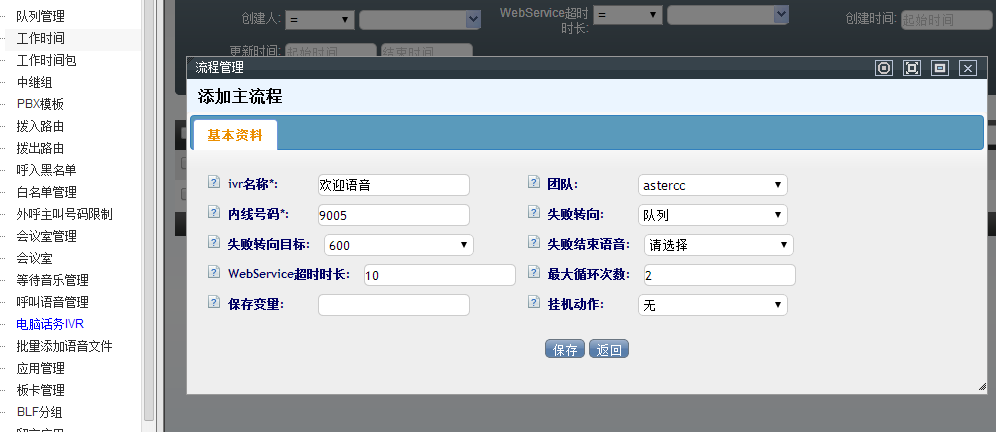The width and height of the screenshot is (996, 432).
Task: Click the circular pin icon in 流程管理 titlebar
Action: click(x=883, y=68)
